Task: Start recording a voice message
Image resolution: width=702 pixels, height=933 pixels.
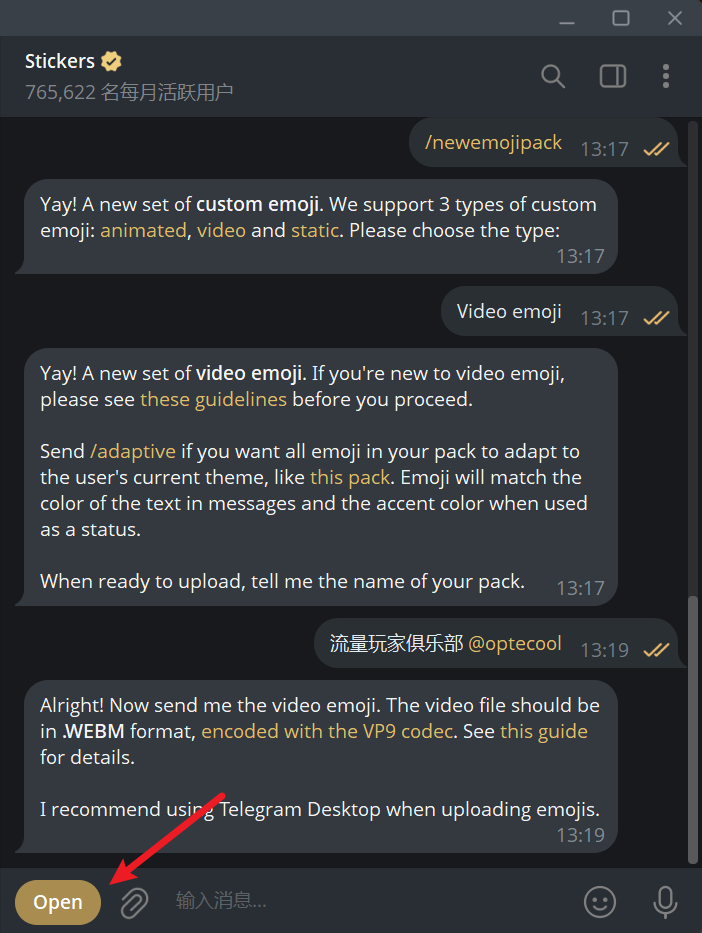Action: point(665,902)
